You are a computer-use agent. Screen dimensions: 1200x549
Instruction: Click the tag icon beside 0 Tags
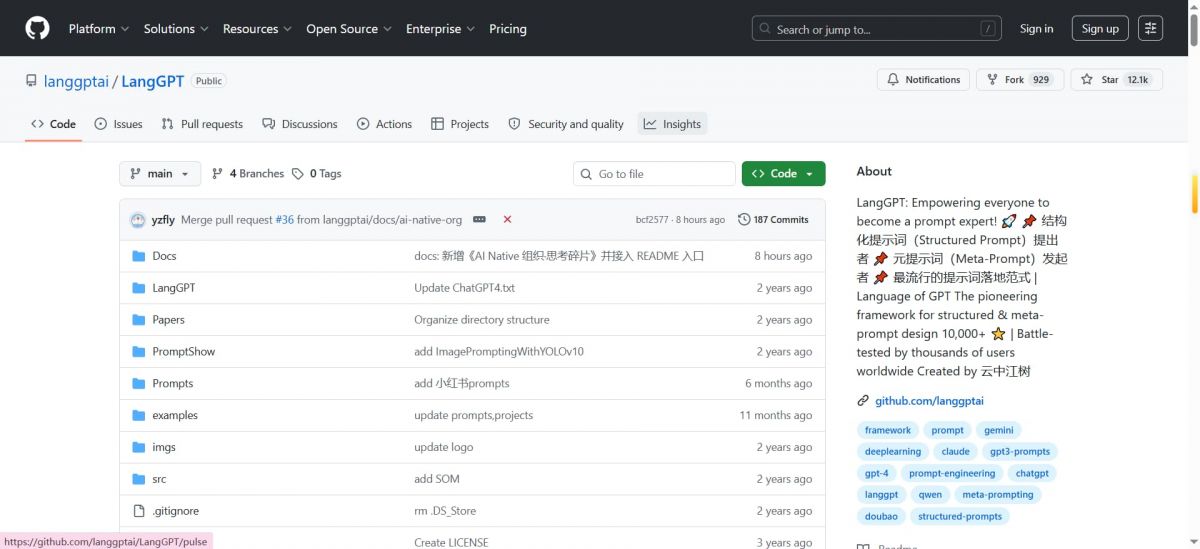(298, 174)
